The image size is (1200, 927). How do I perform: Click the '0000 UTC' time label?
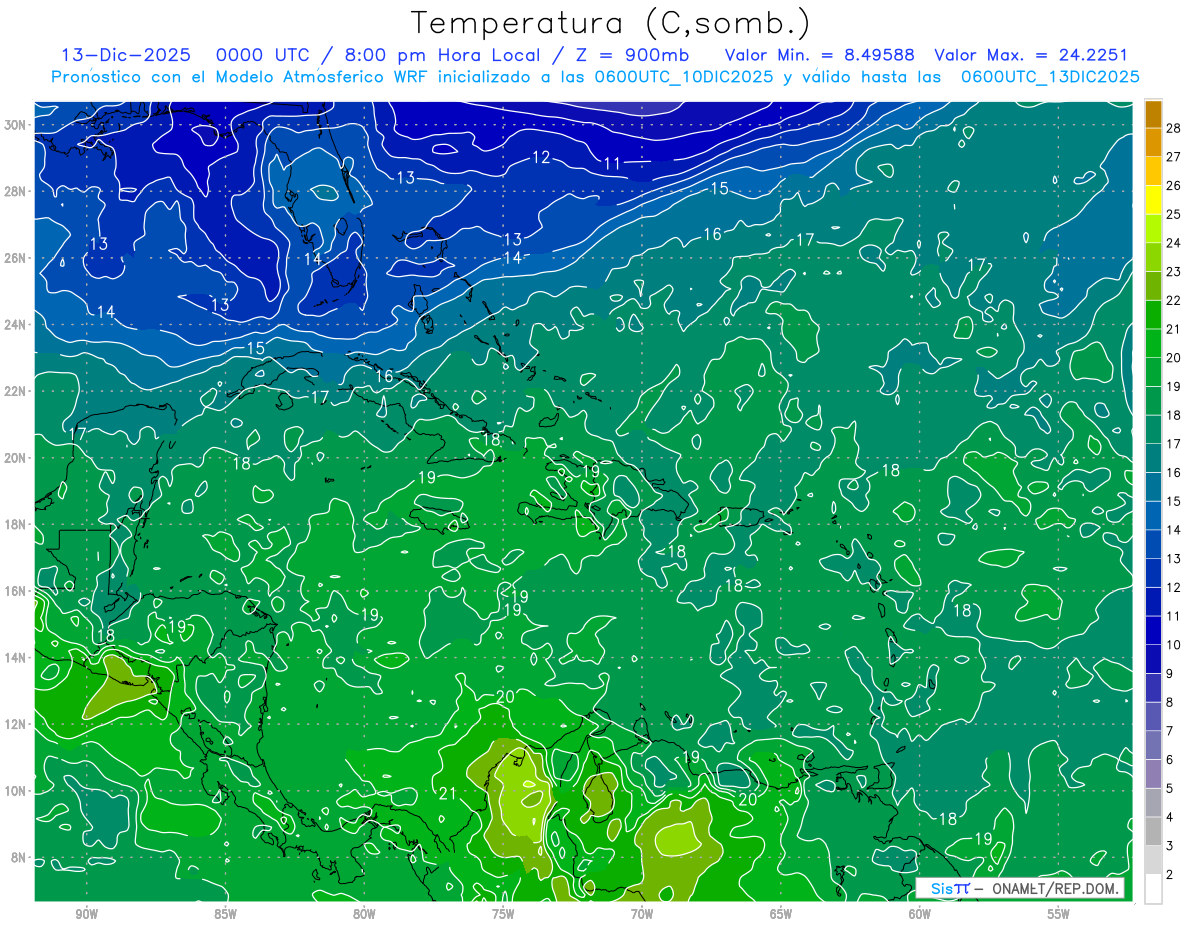click(x=267, y=55)
